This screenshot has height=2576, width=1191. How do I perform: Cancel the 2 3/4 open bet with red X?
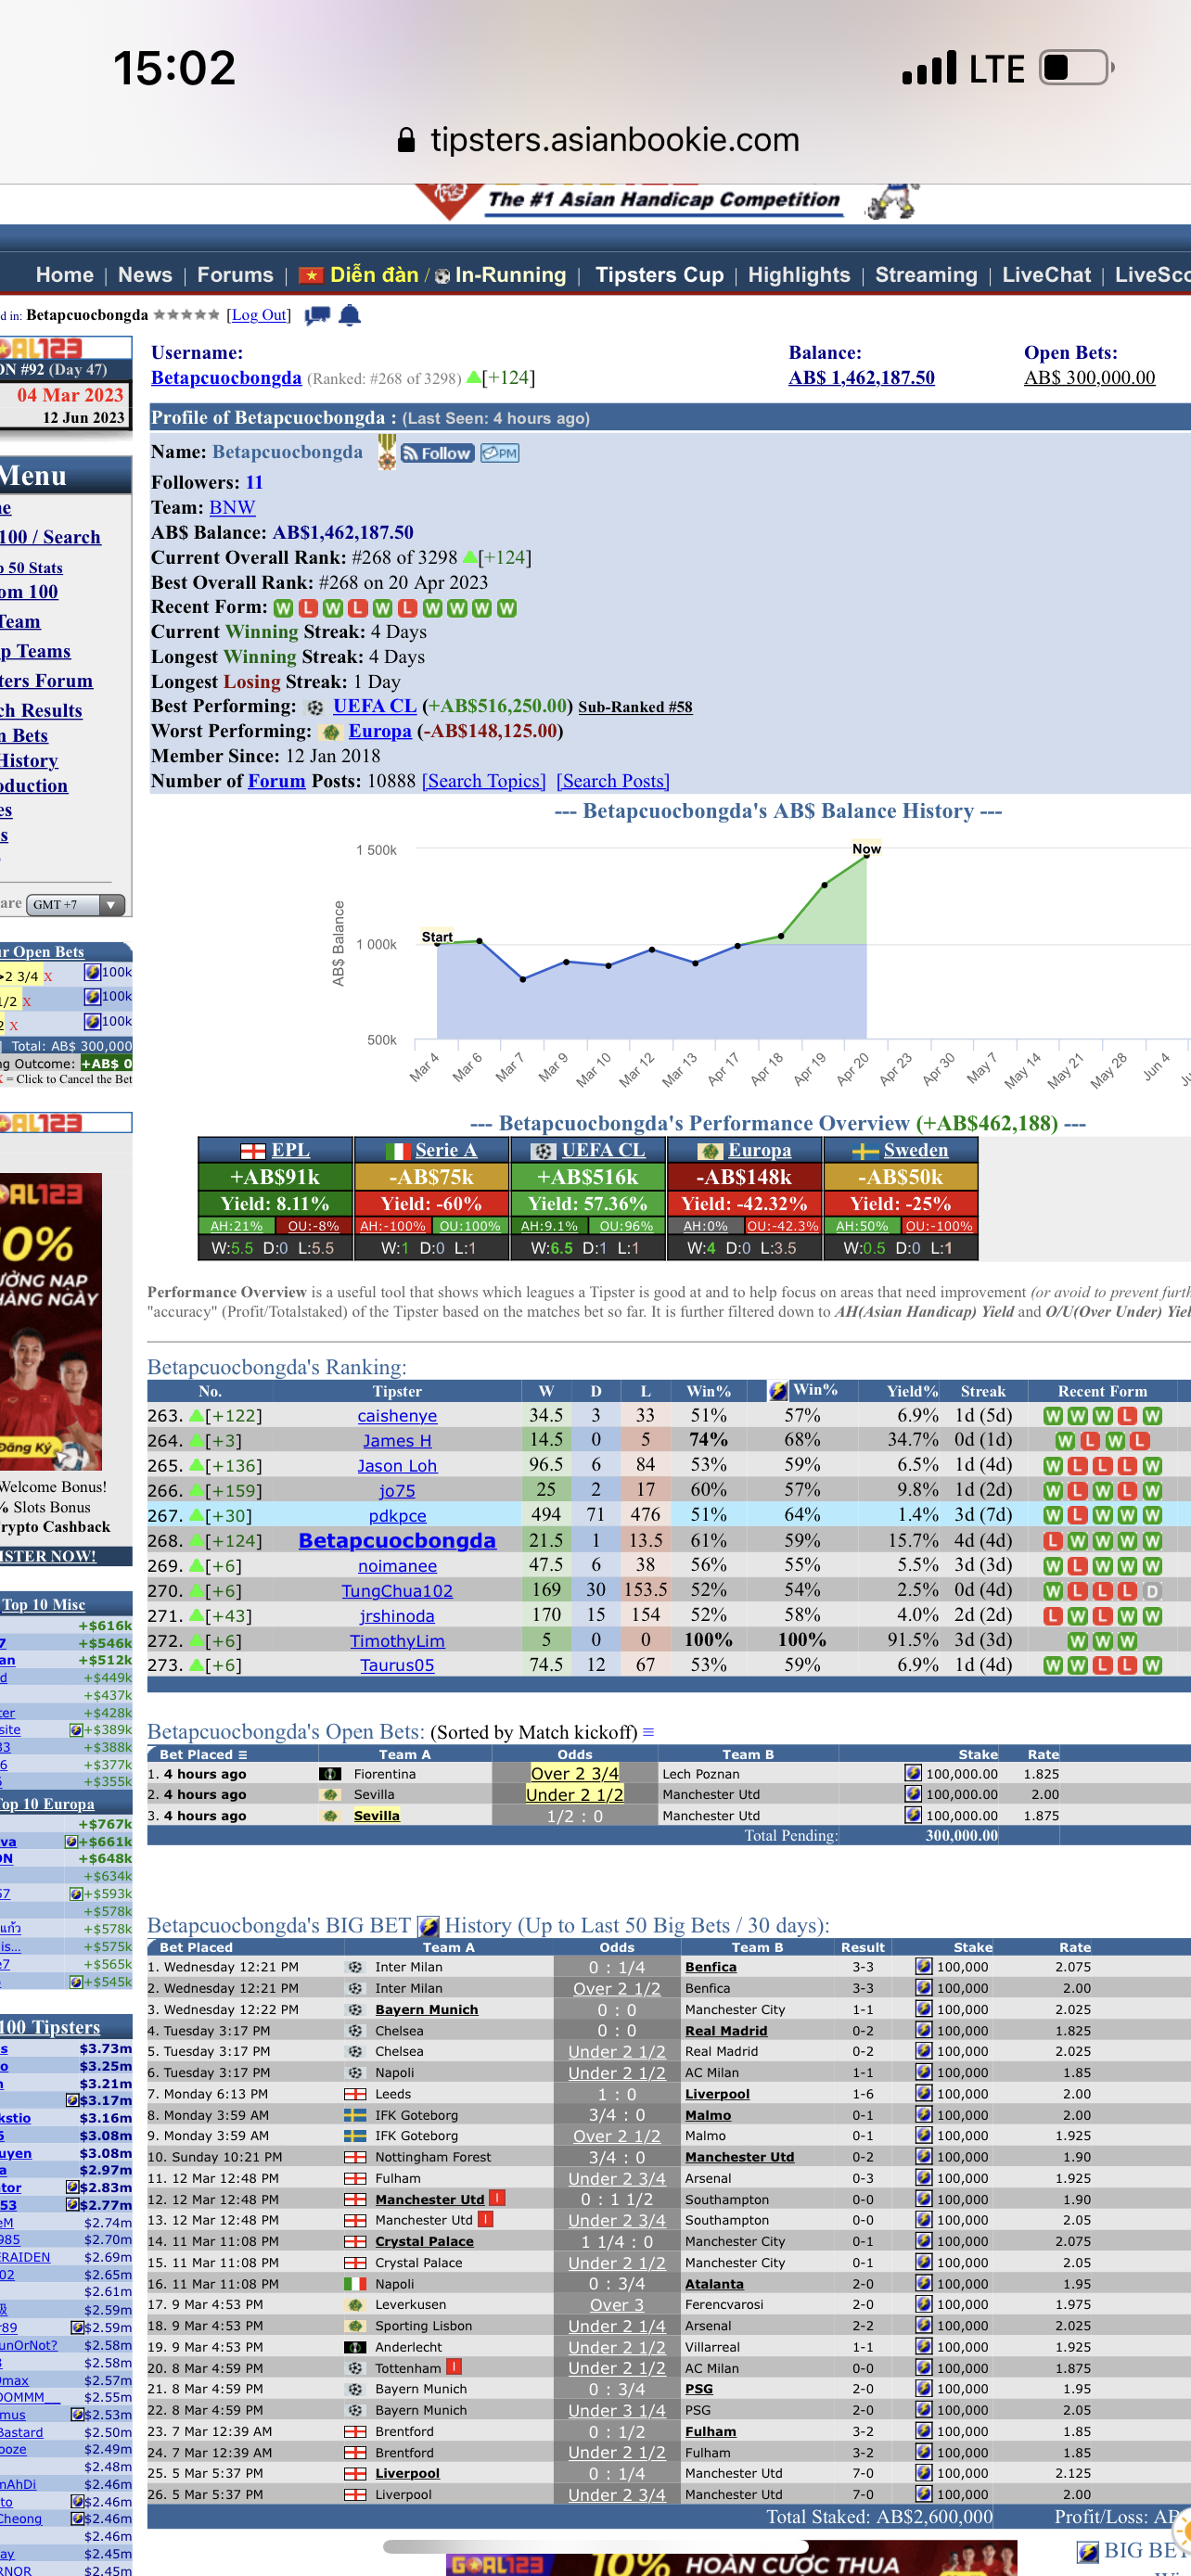pyautogui.click(x=48, y=976)
